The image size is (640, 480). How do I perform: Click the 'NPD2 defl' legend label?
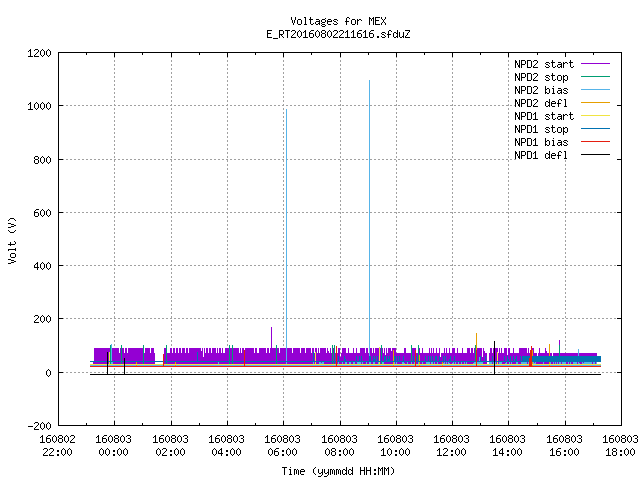coord(541,103)
